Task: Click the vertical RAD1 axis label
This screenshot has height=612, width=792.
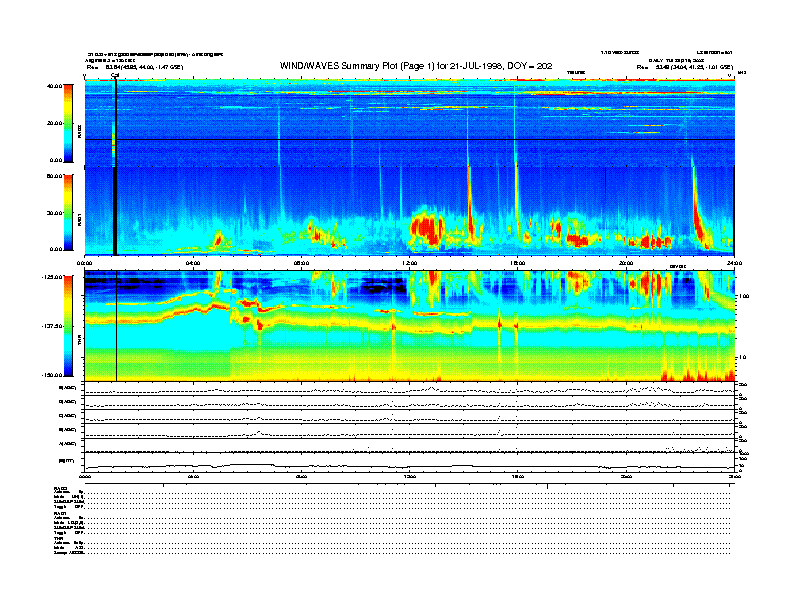Action: pyautogui.click(x=79, y=219)
